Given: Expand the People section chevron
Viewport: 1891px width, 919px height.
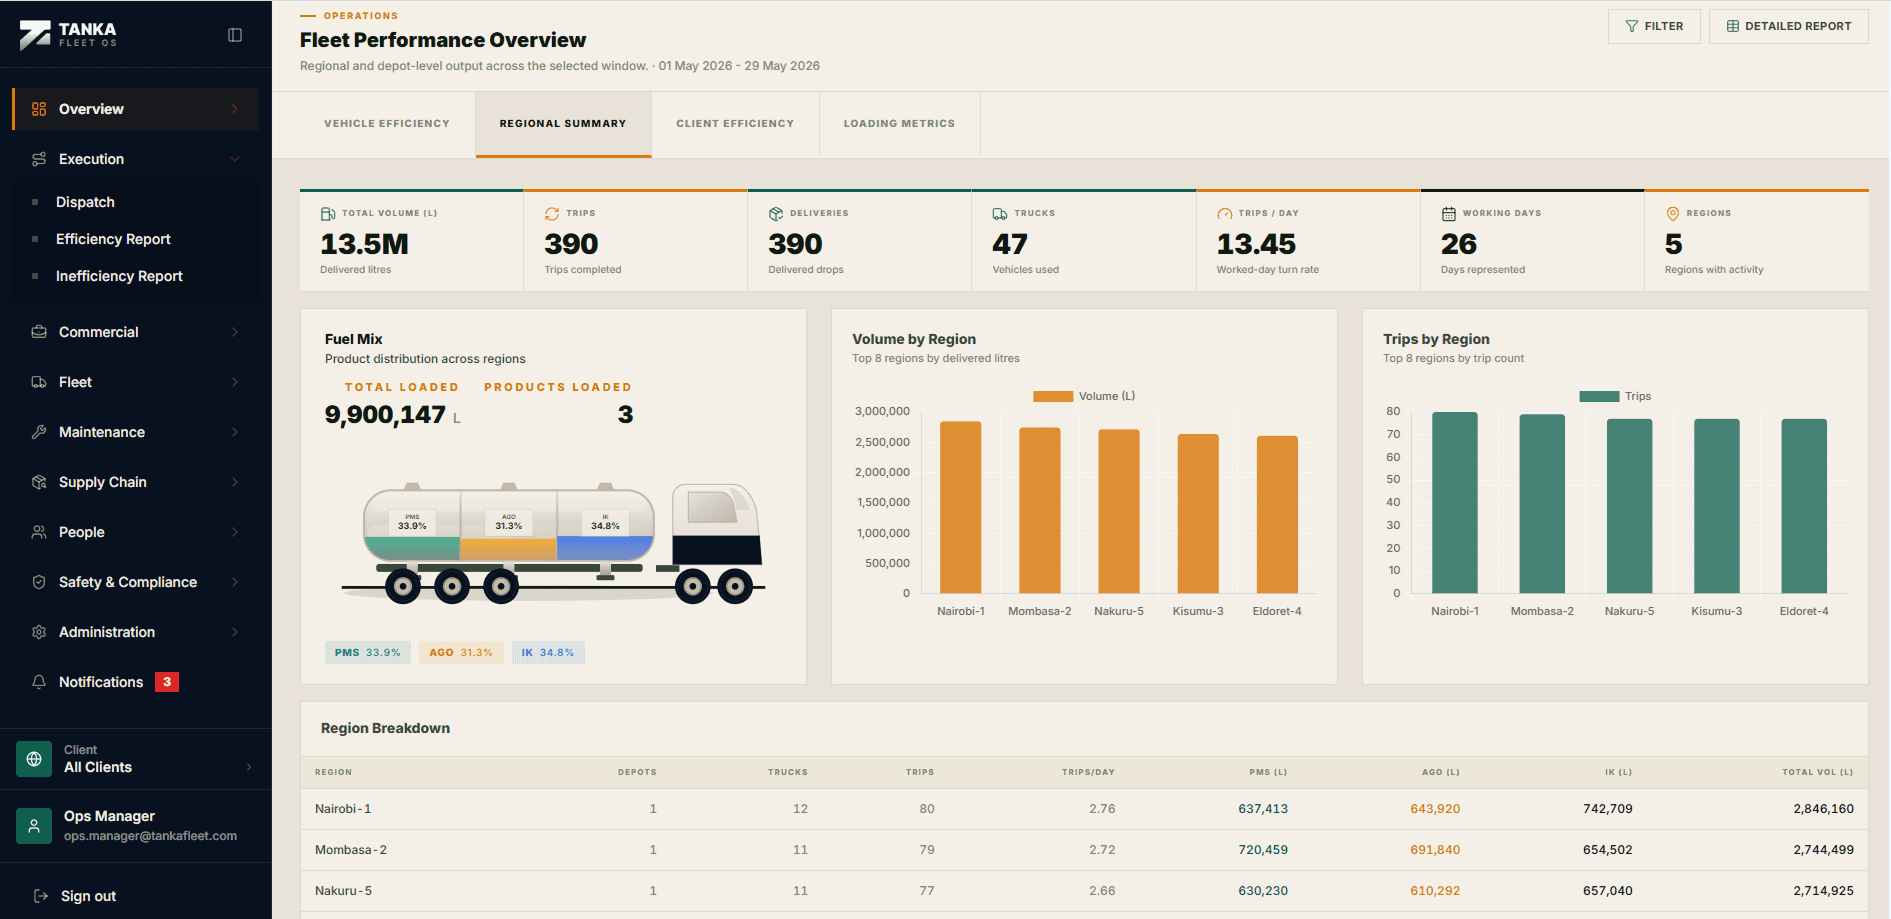Looking at the screenshot, I should (235, 532).
